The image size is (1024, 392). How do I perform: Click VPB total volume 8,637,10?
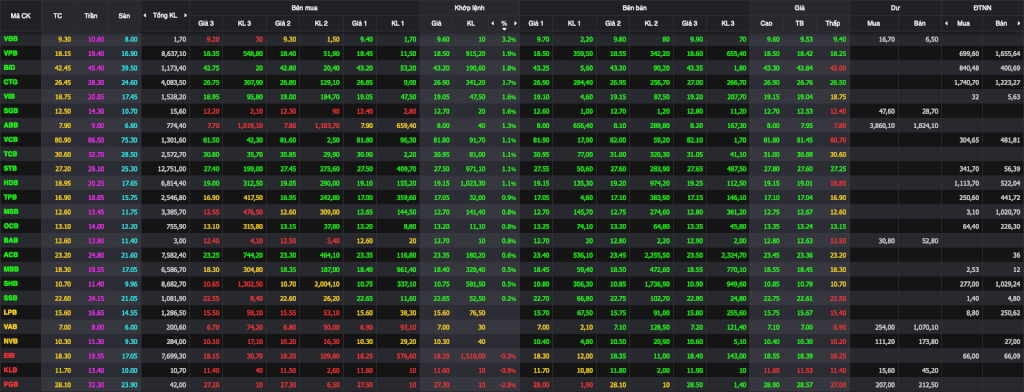(x=174, y=54)
